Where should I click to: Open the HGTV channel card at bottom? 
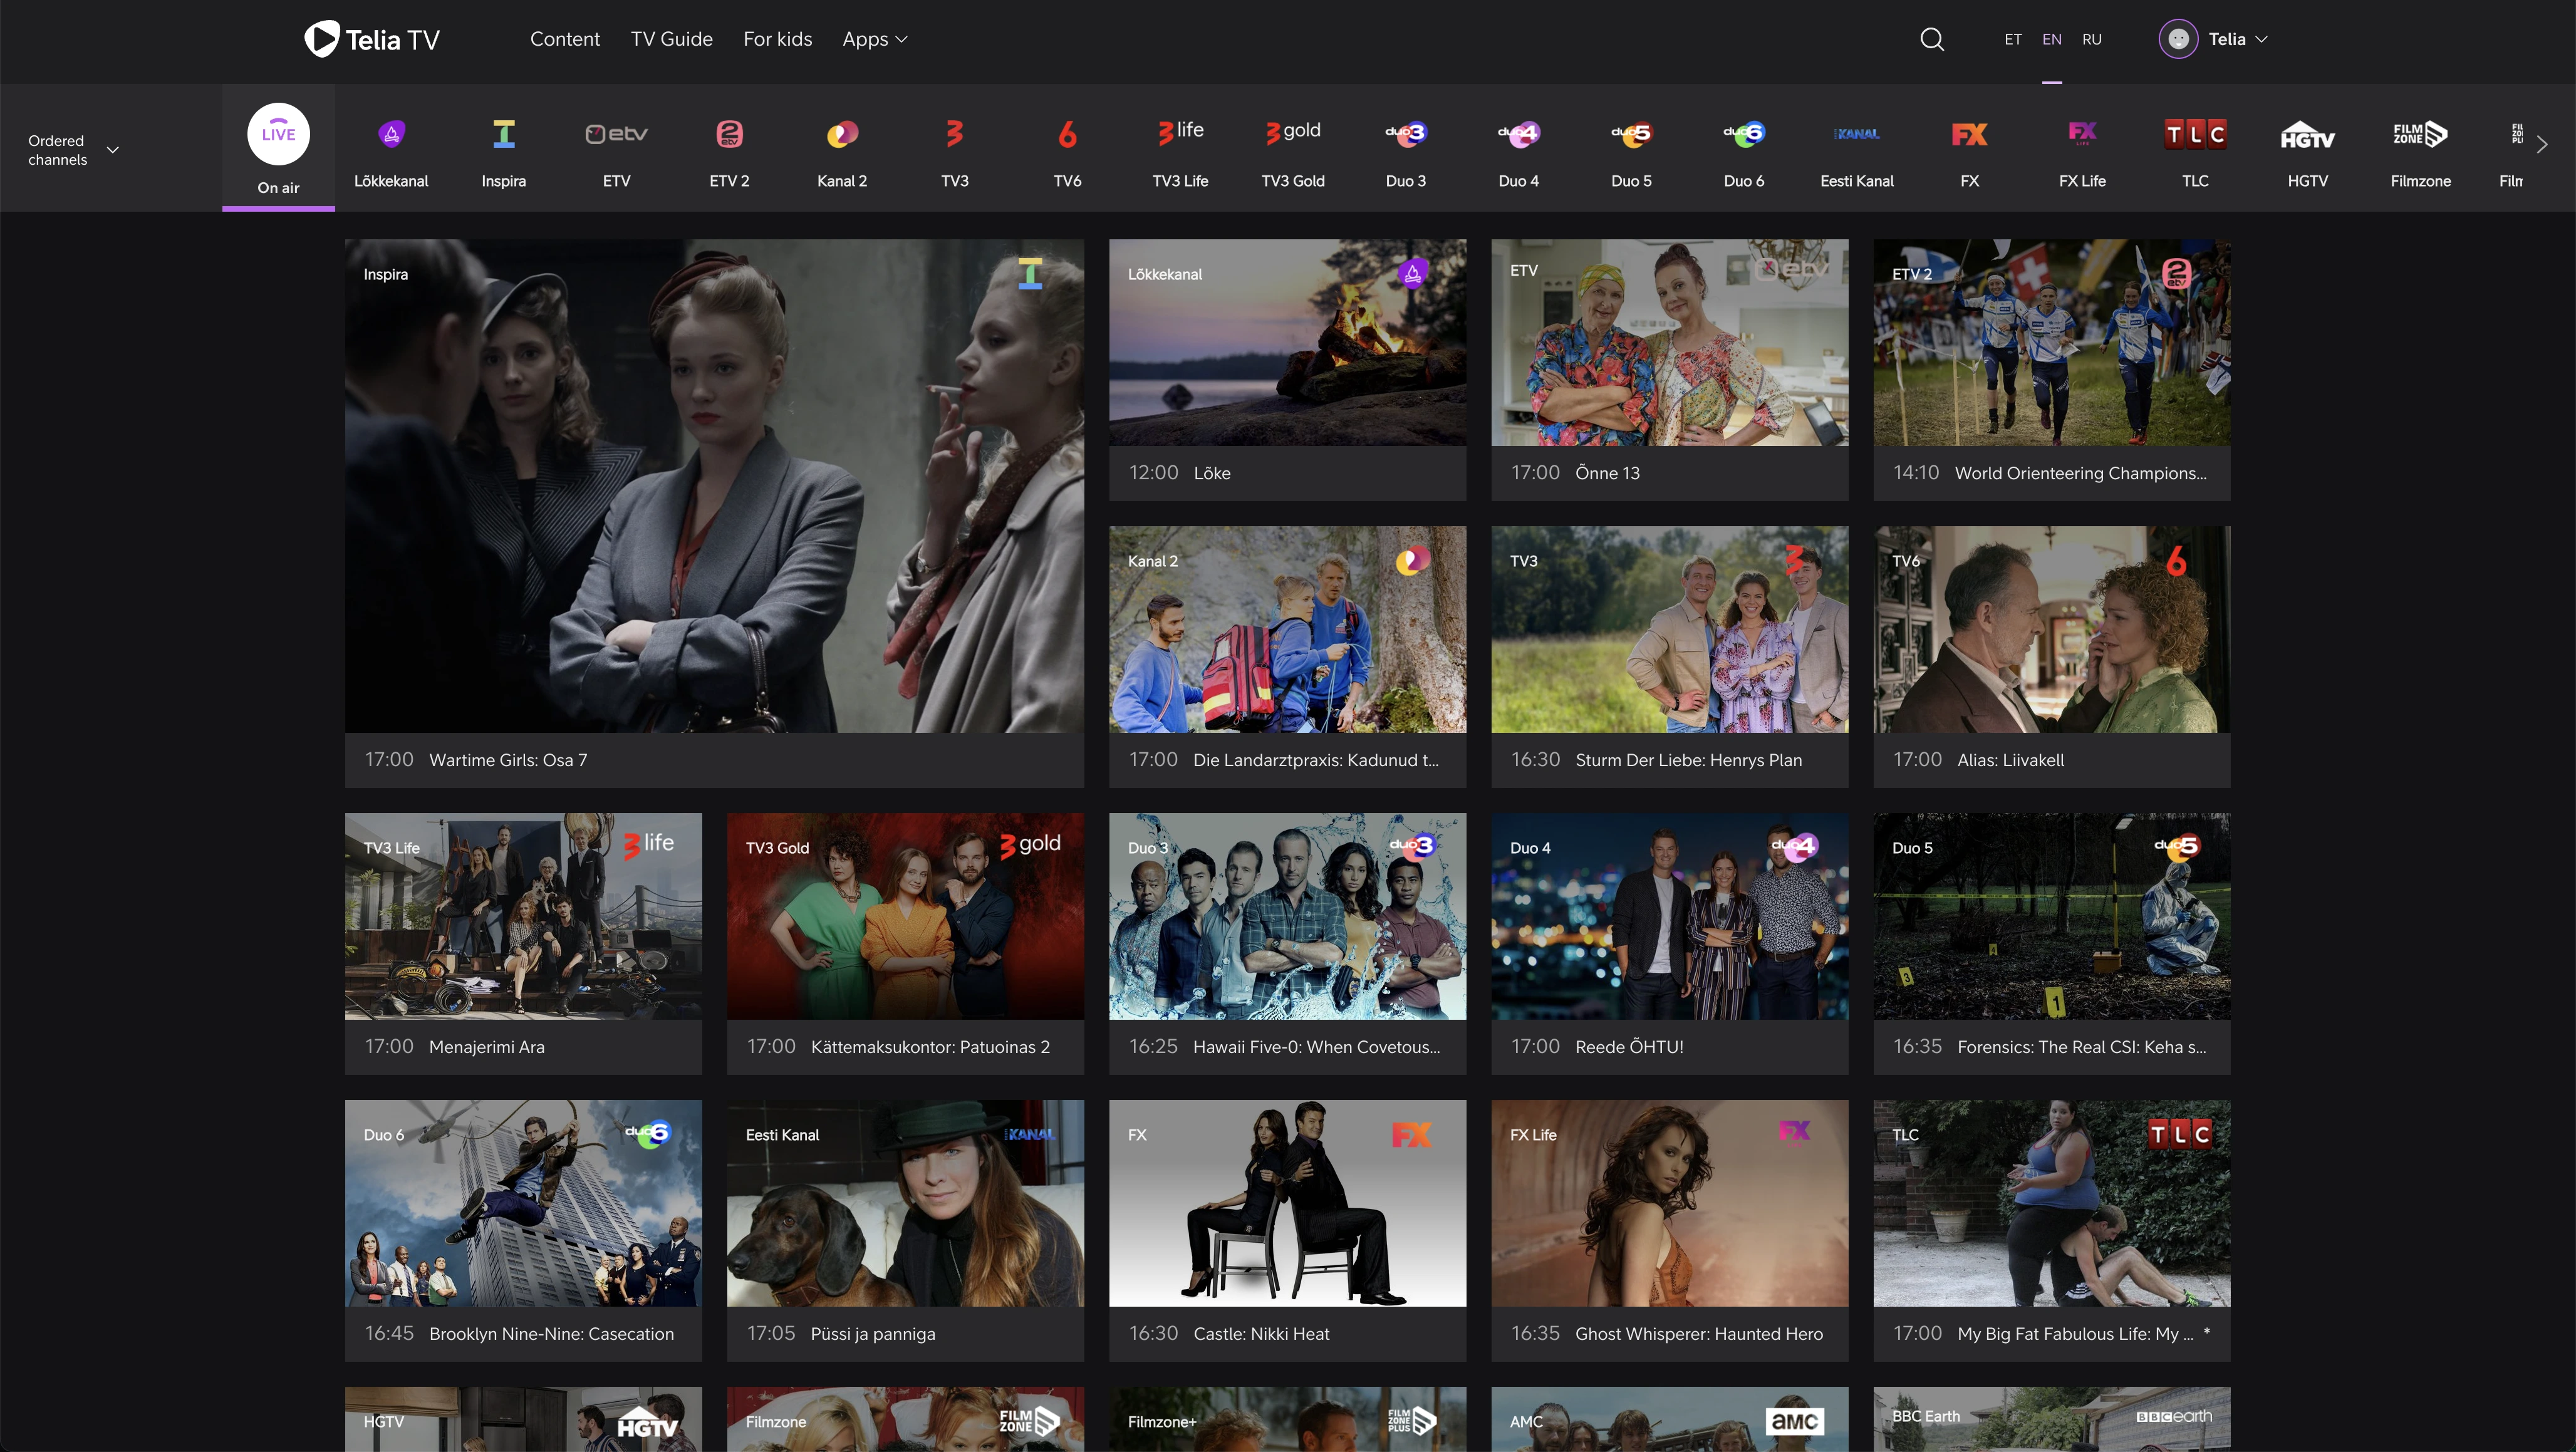tap(523, 1419)
